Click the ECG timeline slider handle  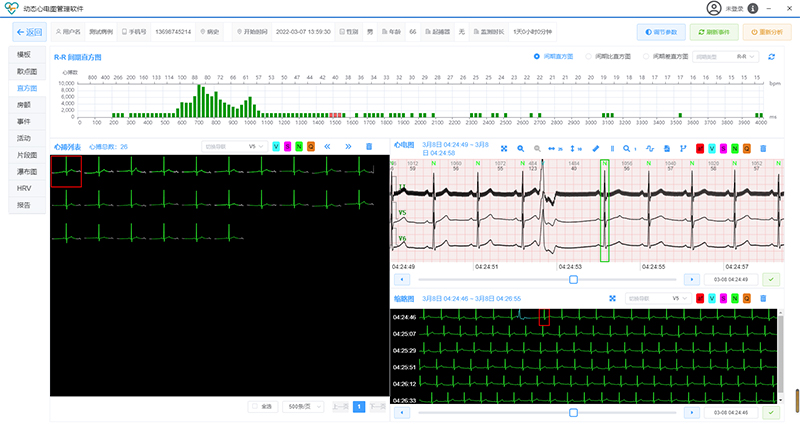tap(573, 280)
